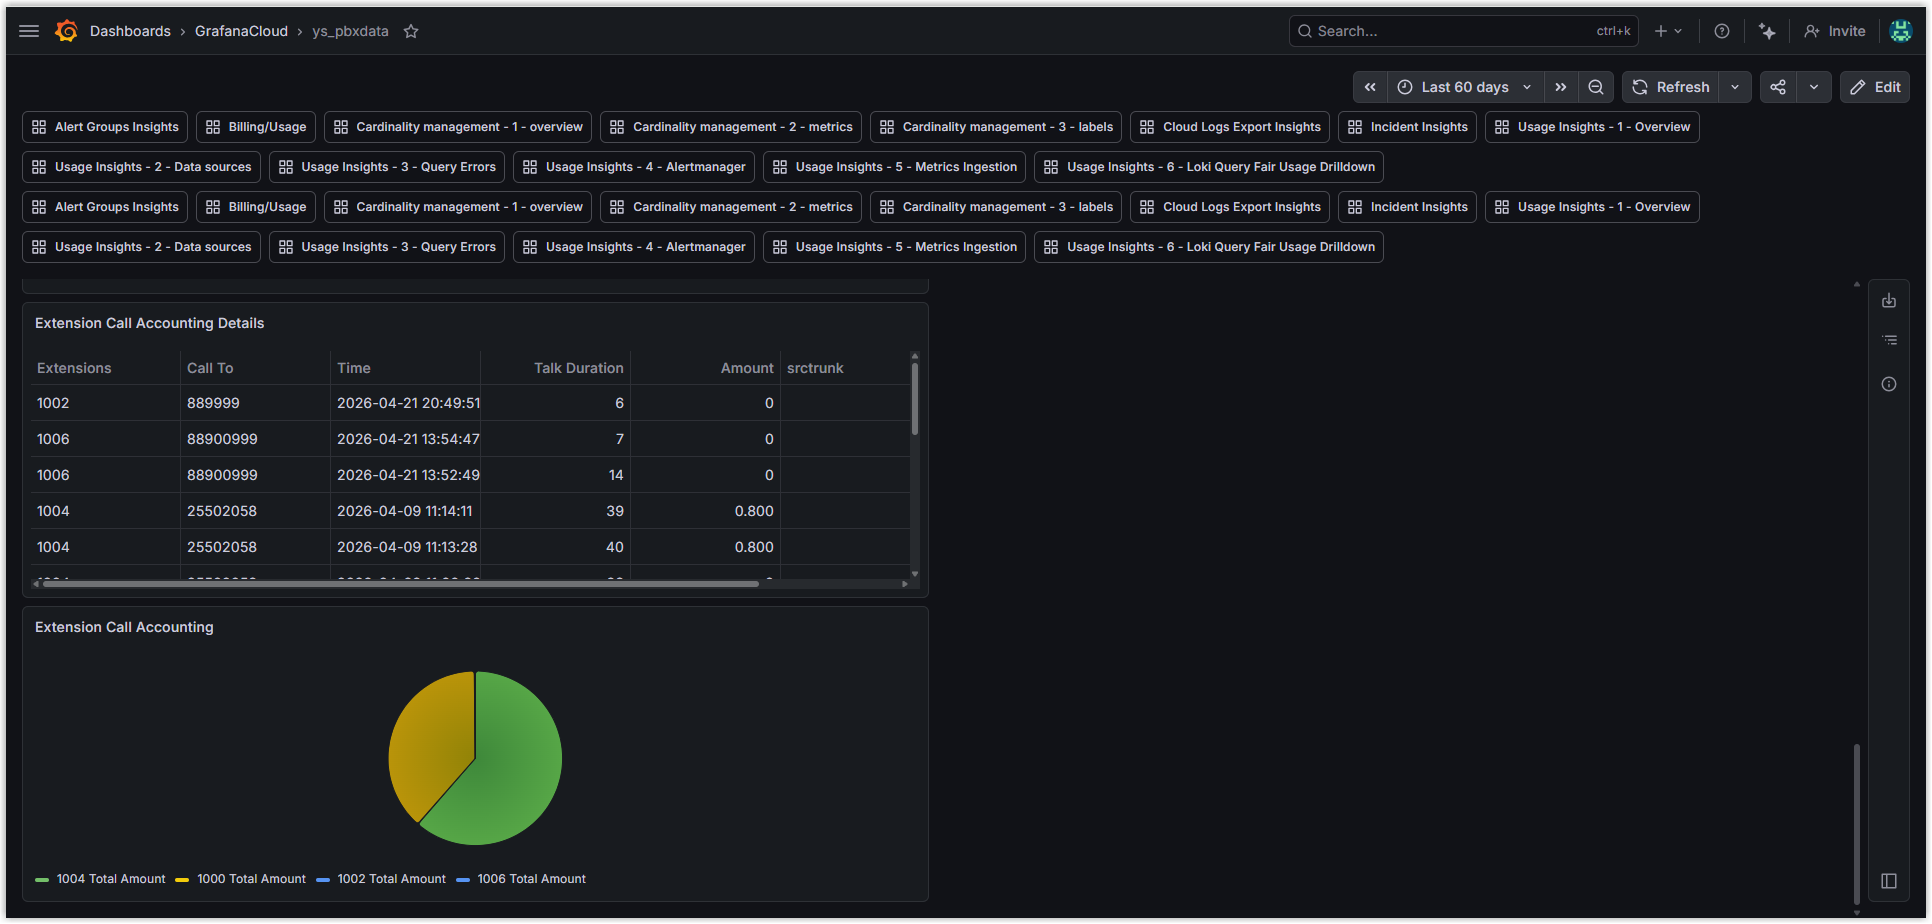Click the dashboard page vertical scrollbar thumb
This screenshot has width=1932, height=924.
[x=1857, y=824]
